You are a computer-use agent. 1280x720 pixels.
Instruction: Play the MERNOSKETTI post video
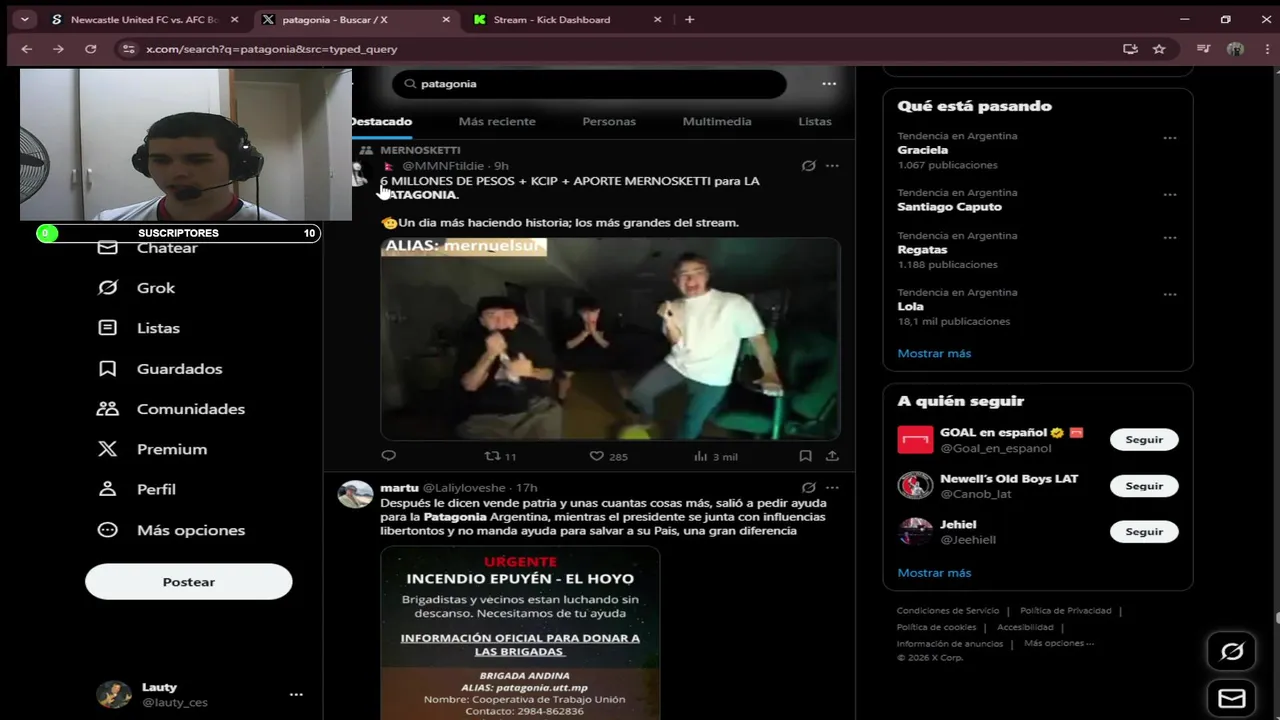pos(610,339)
